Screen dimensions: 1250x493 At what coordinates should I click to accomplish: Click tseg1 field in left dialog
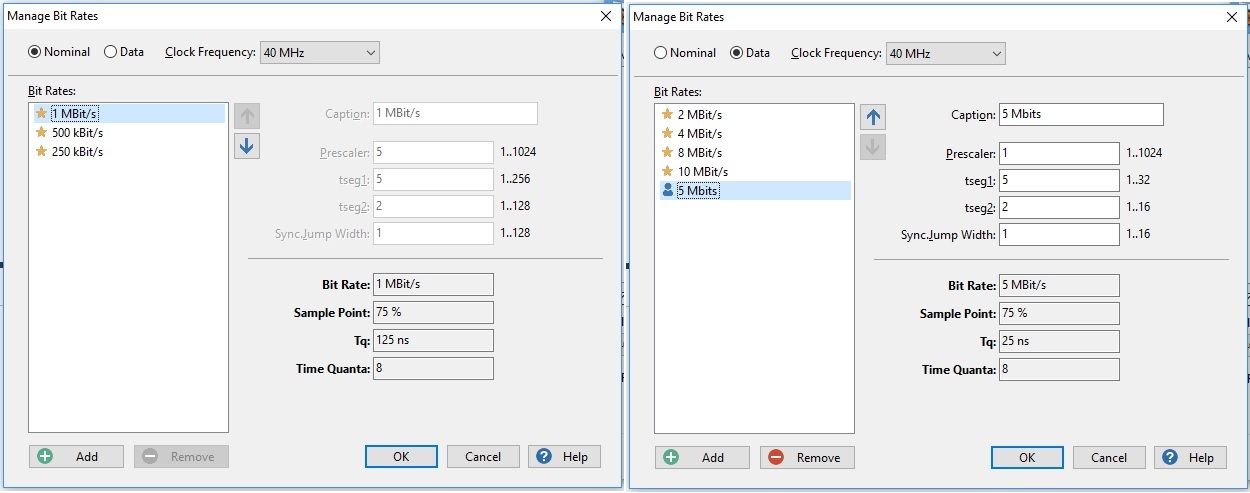[x=433, y=179]
